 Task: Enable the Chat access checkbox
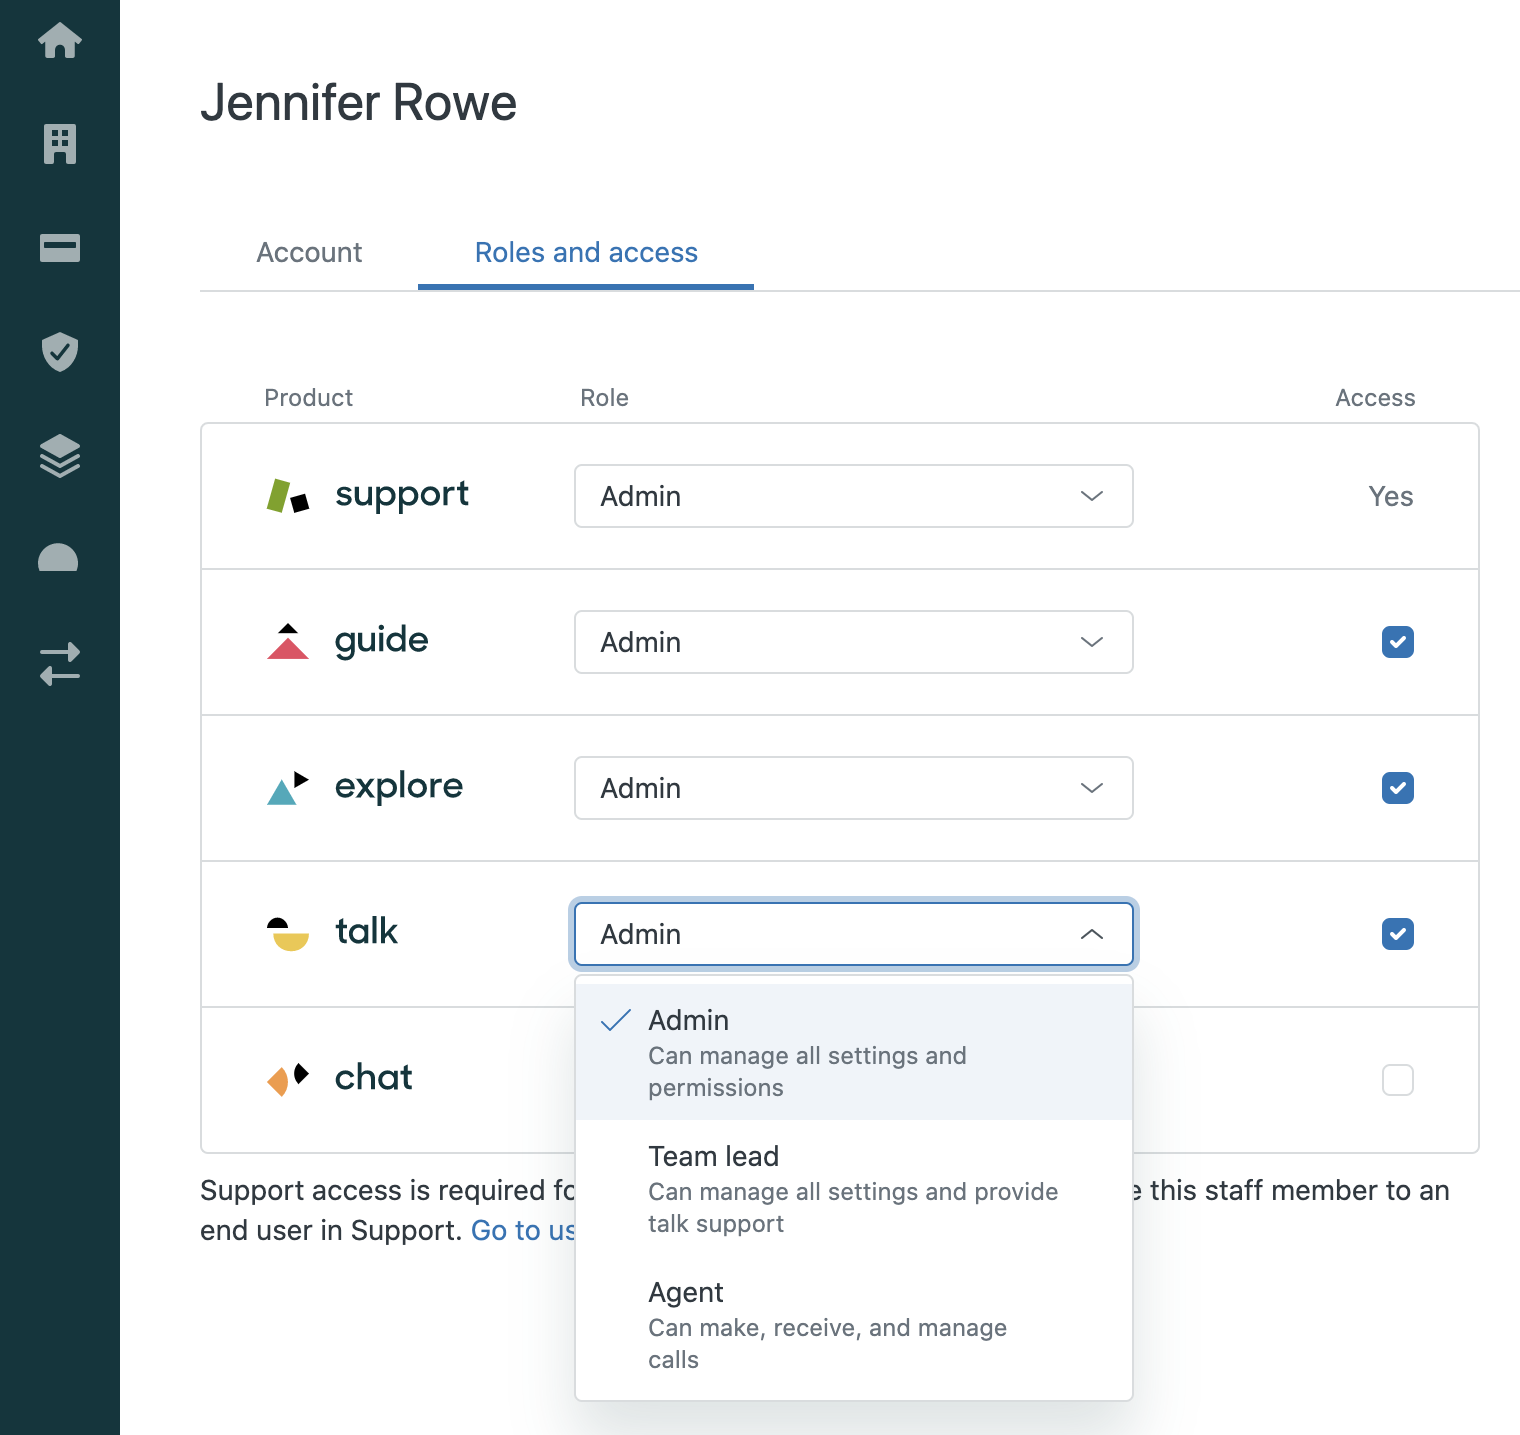click(x=1399, y=1080)
